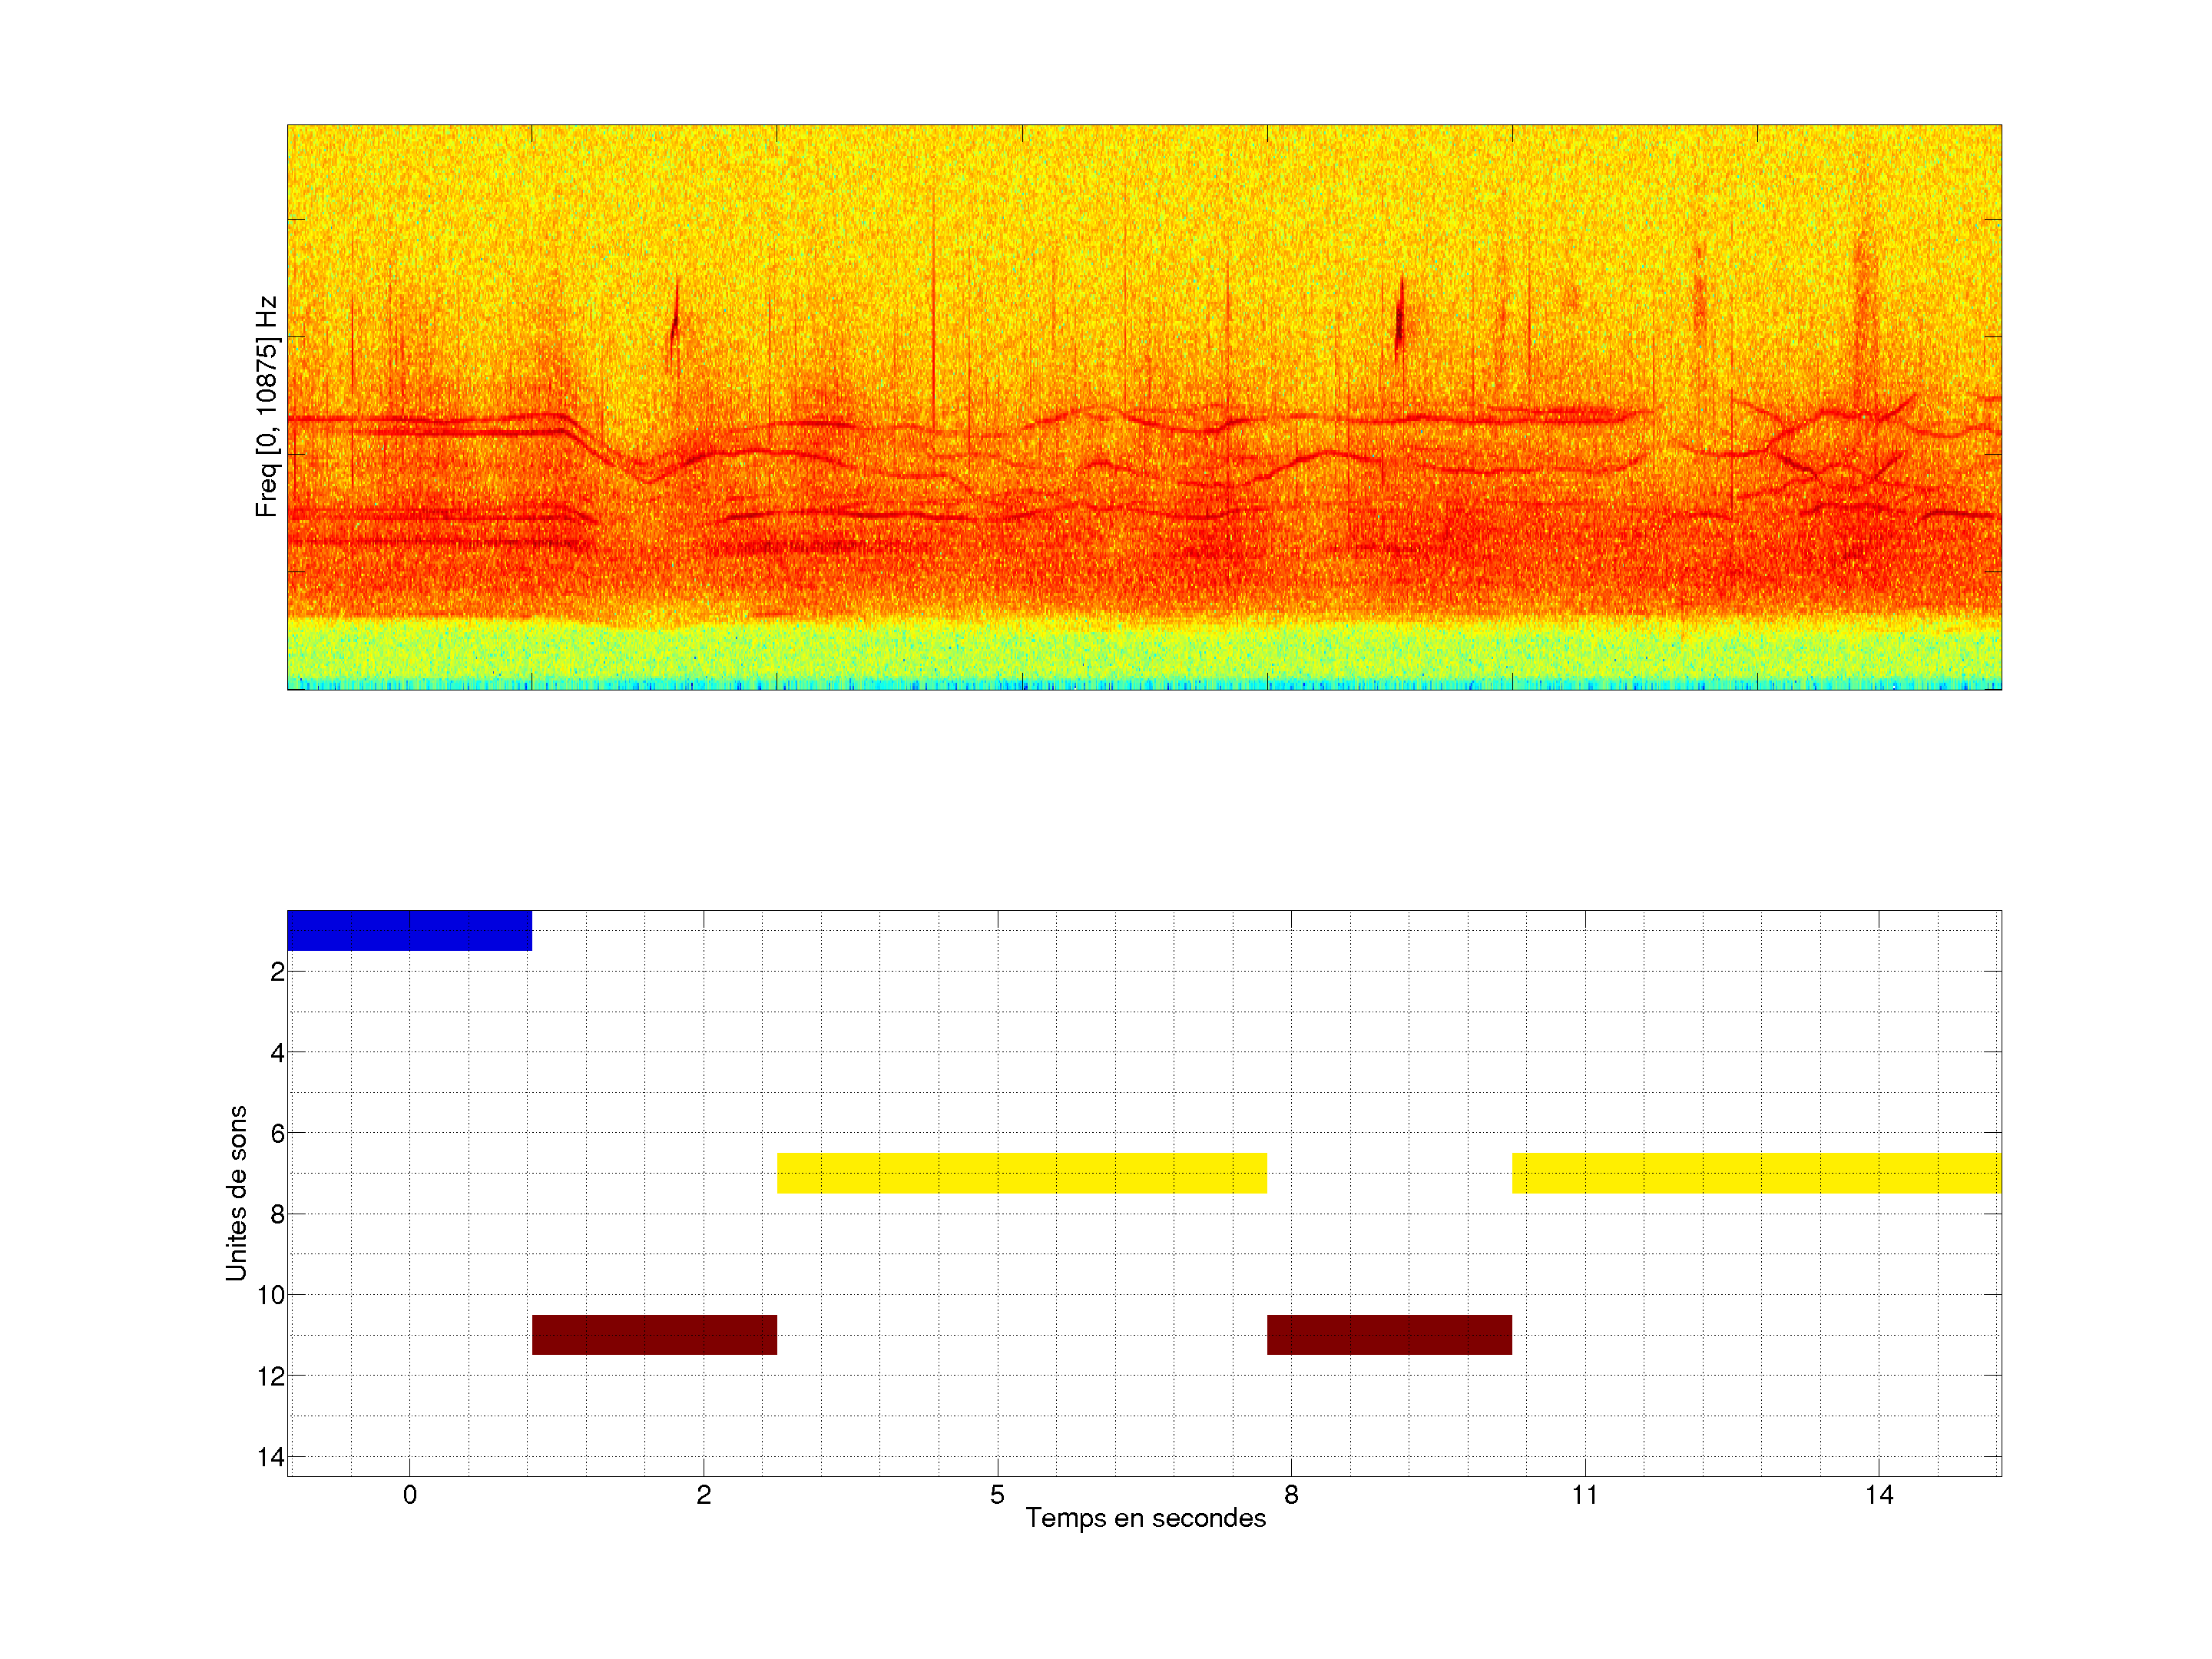Click the x-axis tick label 2
This screenshot has width=2212, height=1659.
703,1495
